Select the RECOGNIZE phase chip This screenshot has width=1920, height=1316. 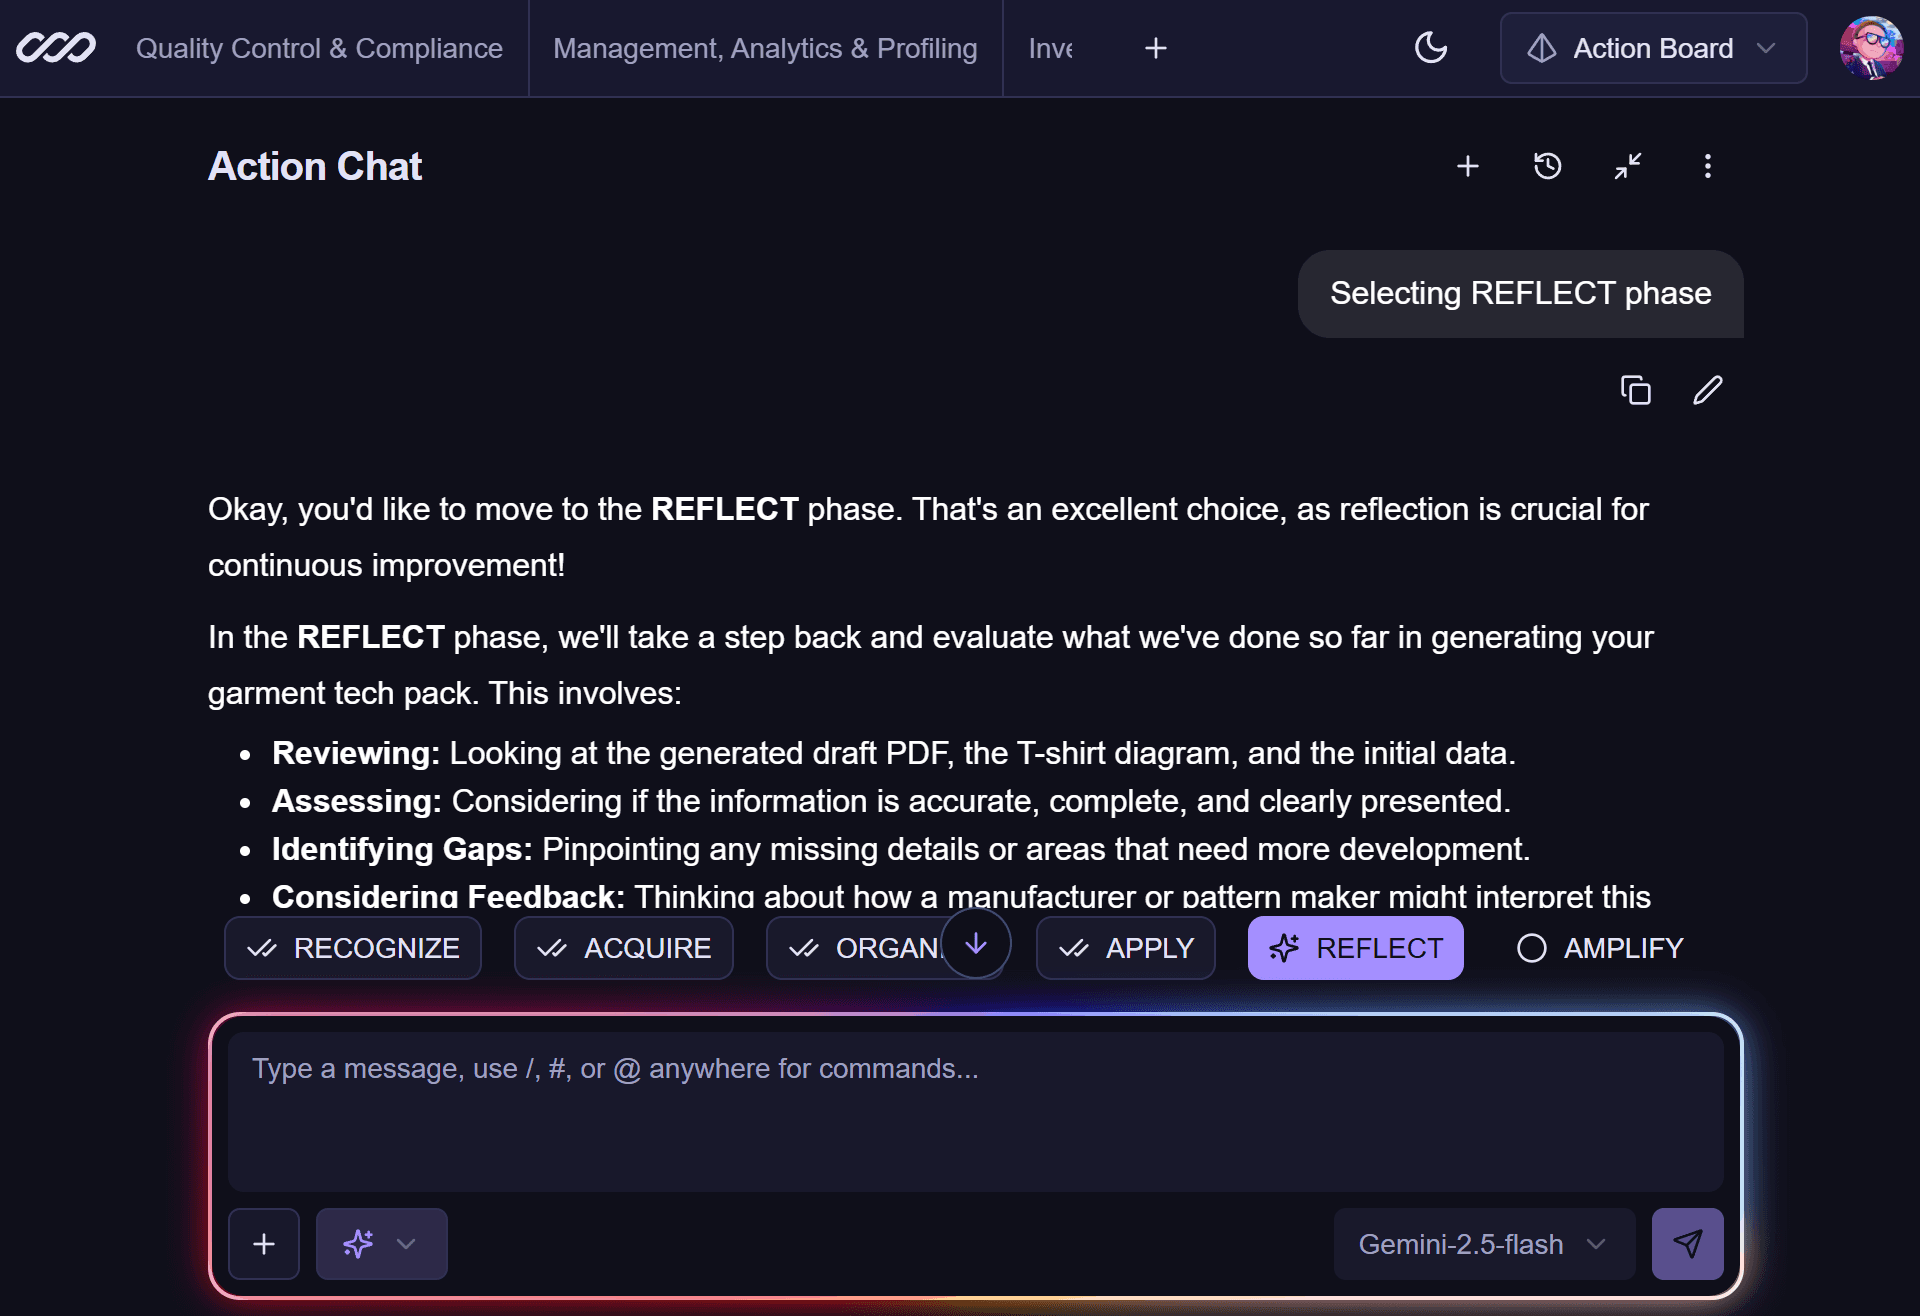point(353,948)
